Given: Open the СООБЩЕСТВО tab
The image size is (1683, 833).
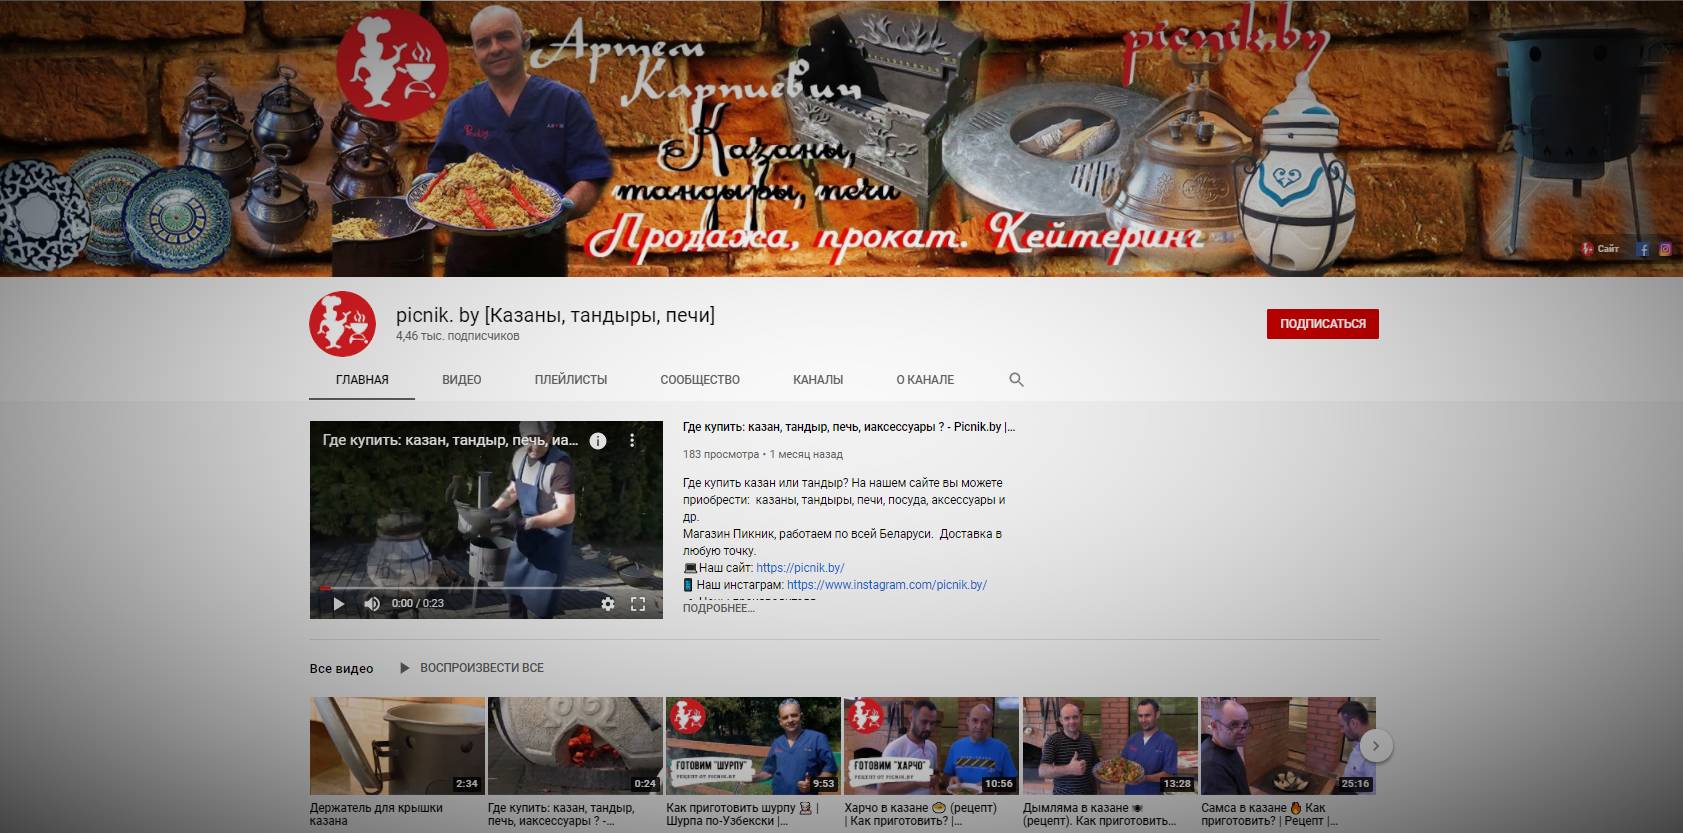Looking at the screenshot, I should [x=700, y=380].
